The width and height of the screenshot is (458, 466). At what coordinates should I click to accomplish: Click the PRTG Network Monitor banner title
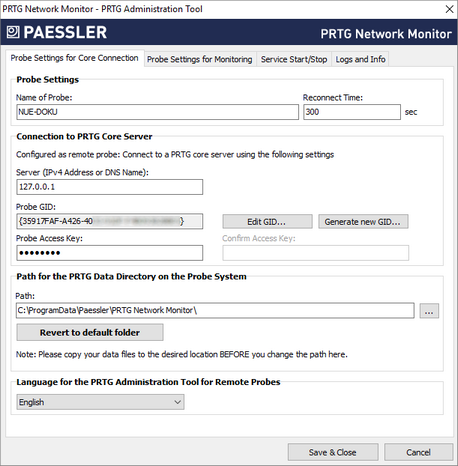(x=386, y=34)
